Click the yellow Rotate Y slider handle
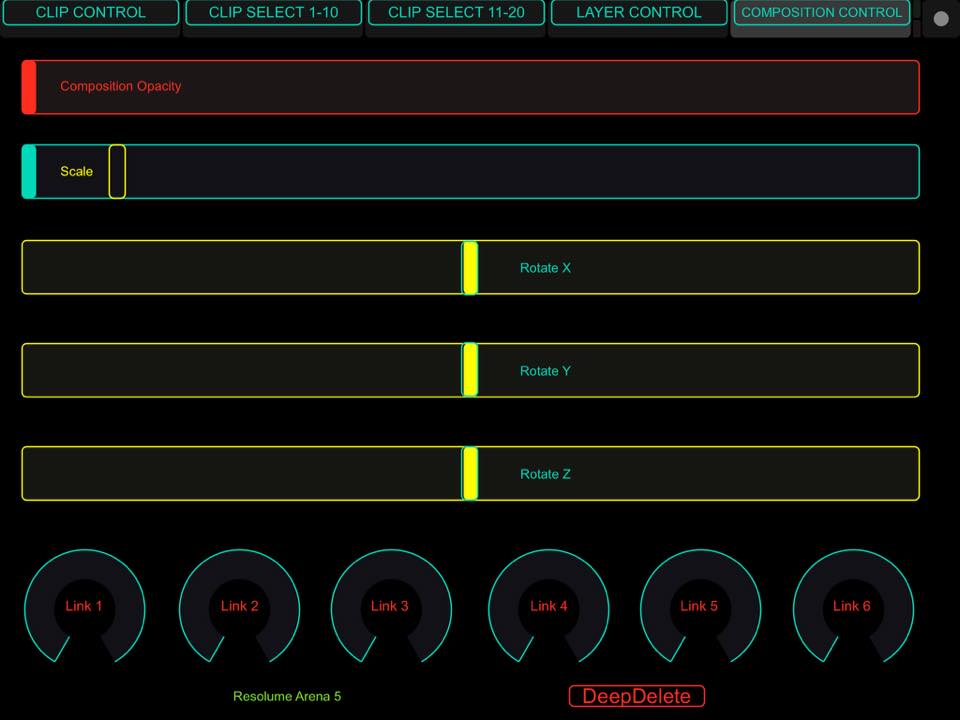The height and width of the screenshot is (720, 960). click(x=470, y=370)
